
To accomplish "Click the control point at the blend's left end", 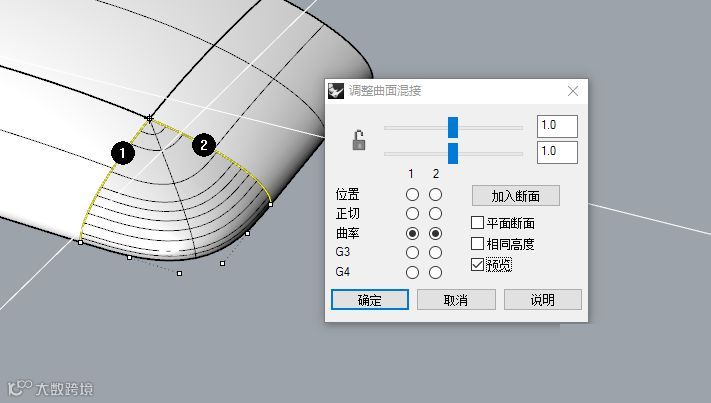I will [x=80, y=243].
